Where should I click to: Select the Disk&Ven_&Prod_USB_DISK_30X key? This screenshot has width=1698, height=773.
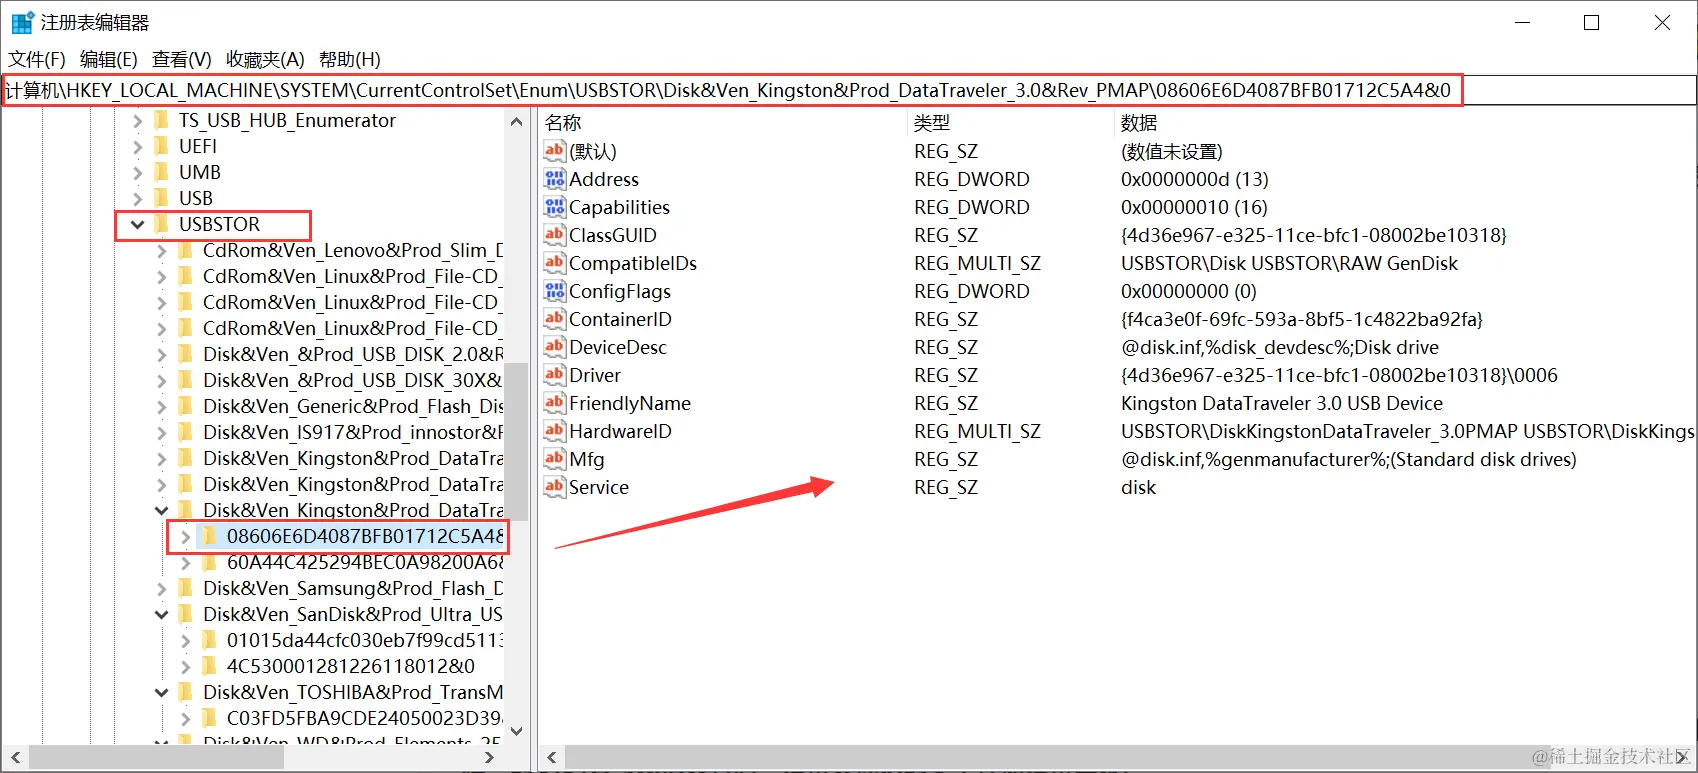[352, 380]
